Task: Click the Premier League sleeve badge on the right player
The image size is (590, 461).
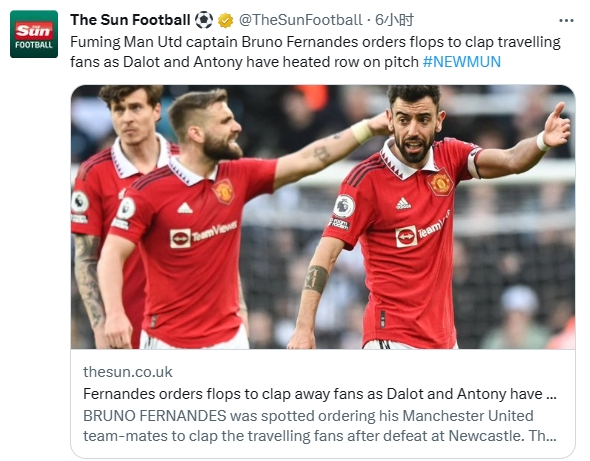Action: coord(344,205)
